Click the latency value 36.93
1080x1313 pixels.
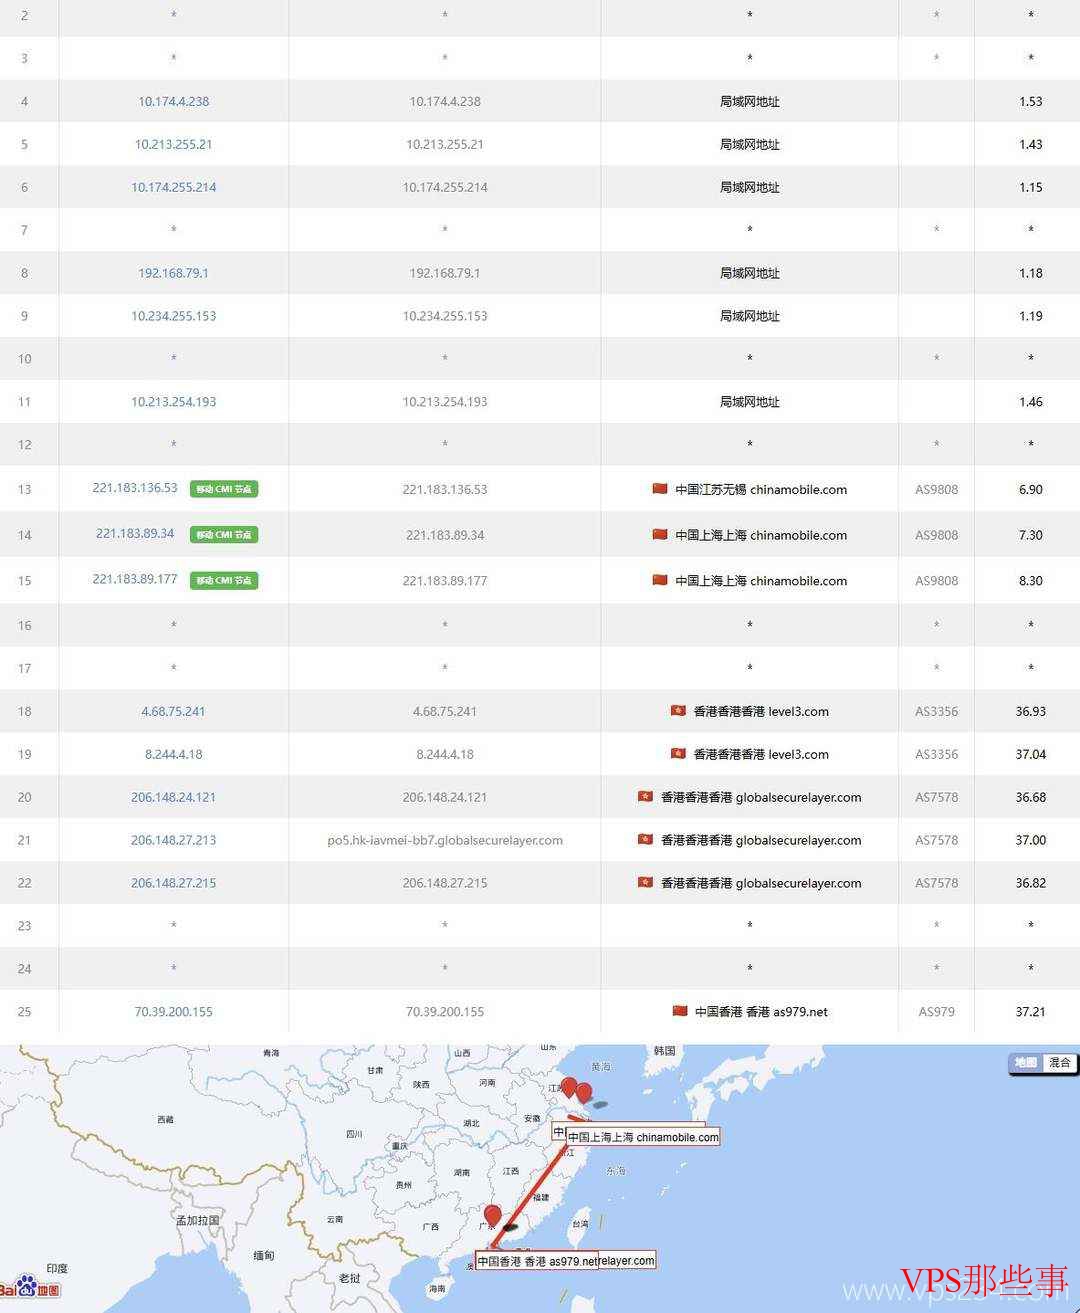point(1031,712)
